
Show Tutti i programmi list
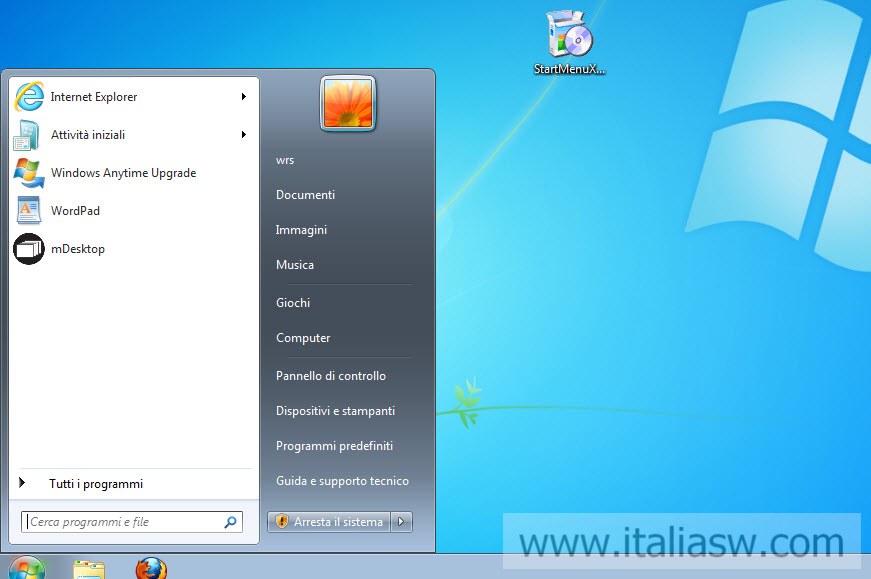(96, 484)
